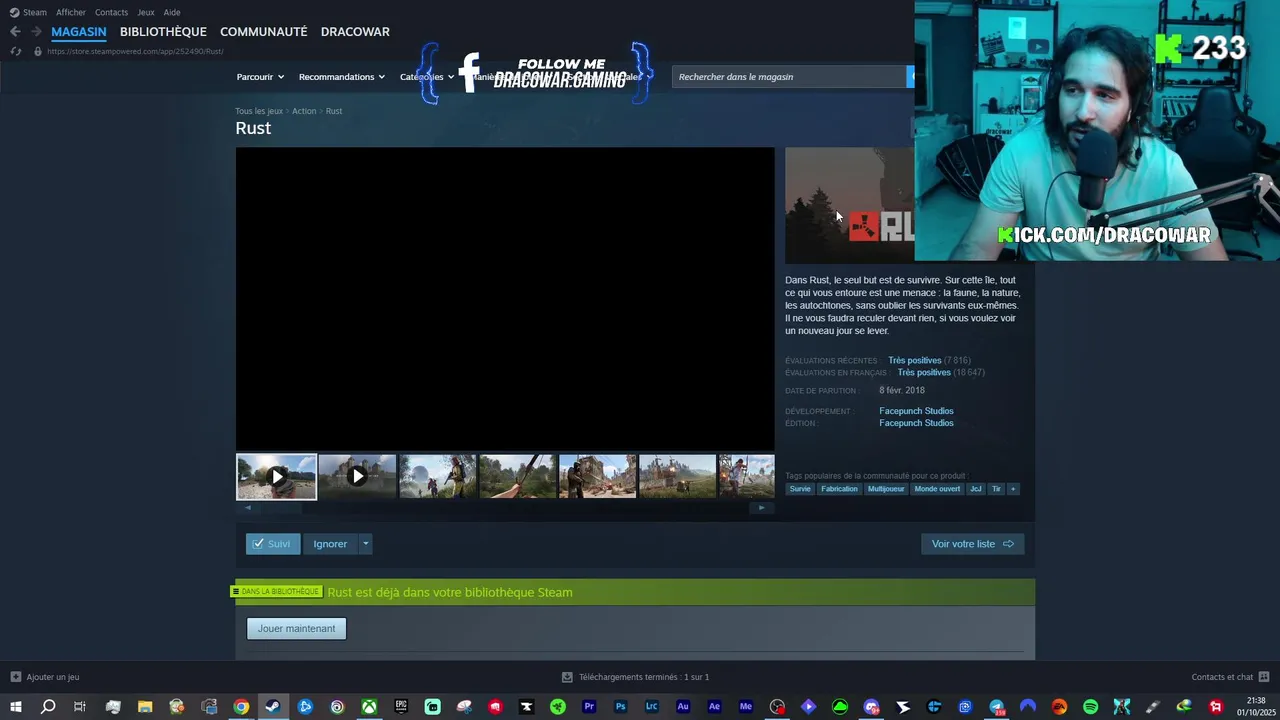Image resolution: width=1280 pixels, height=720 pixels.
Task: Click the lock icon beside the URL
Action: (x=38, y=51)
